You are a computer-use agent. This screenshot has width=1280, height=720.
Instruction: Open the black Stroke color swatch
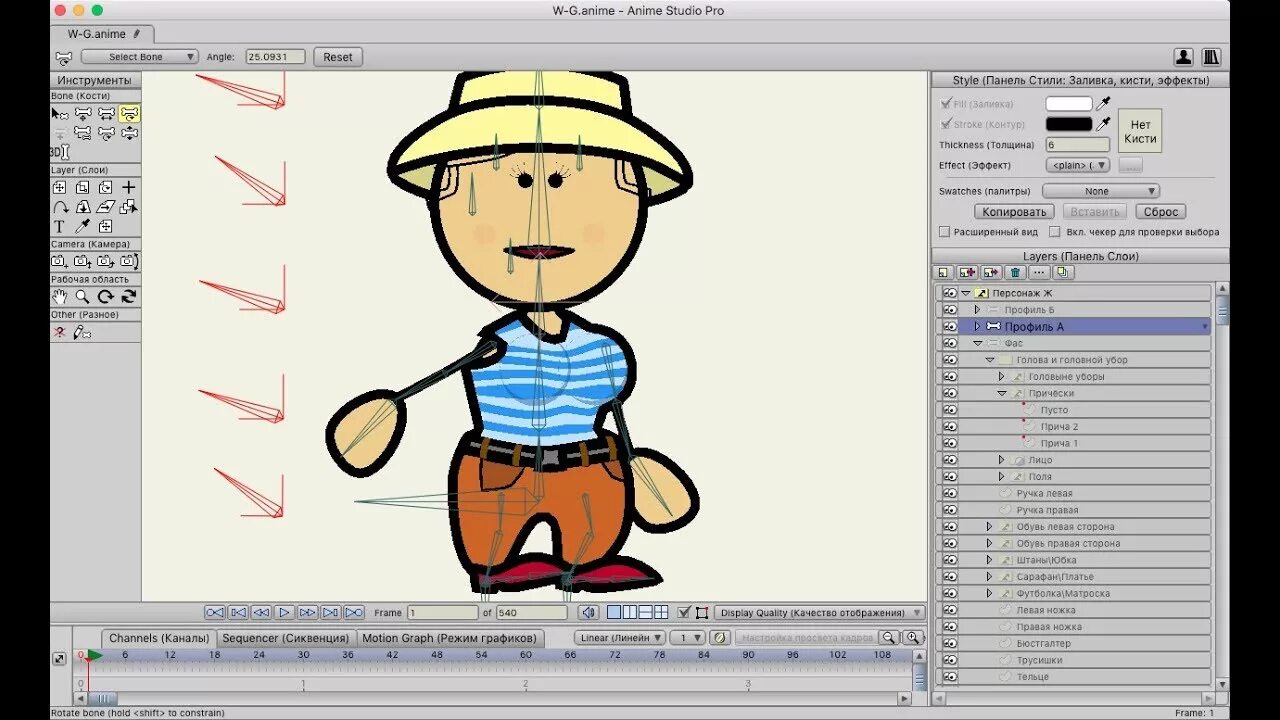tap(1069, 124)
